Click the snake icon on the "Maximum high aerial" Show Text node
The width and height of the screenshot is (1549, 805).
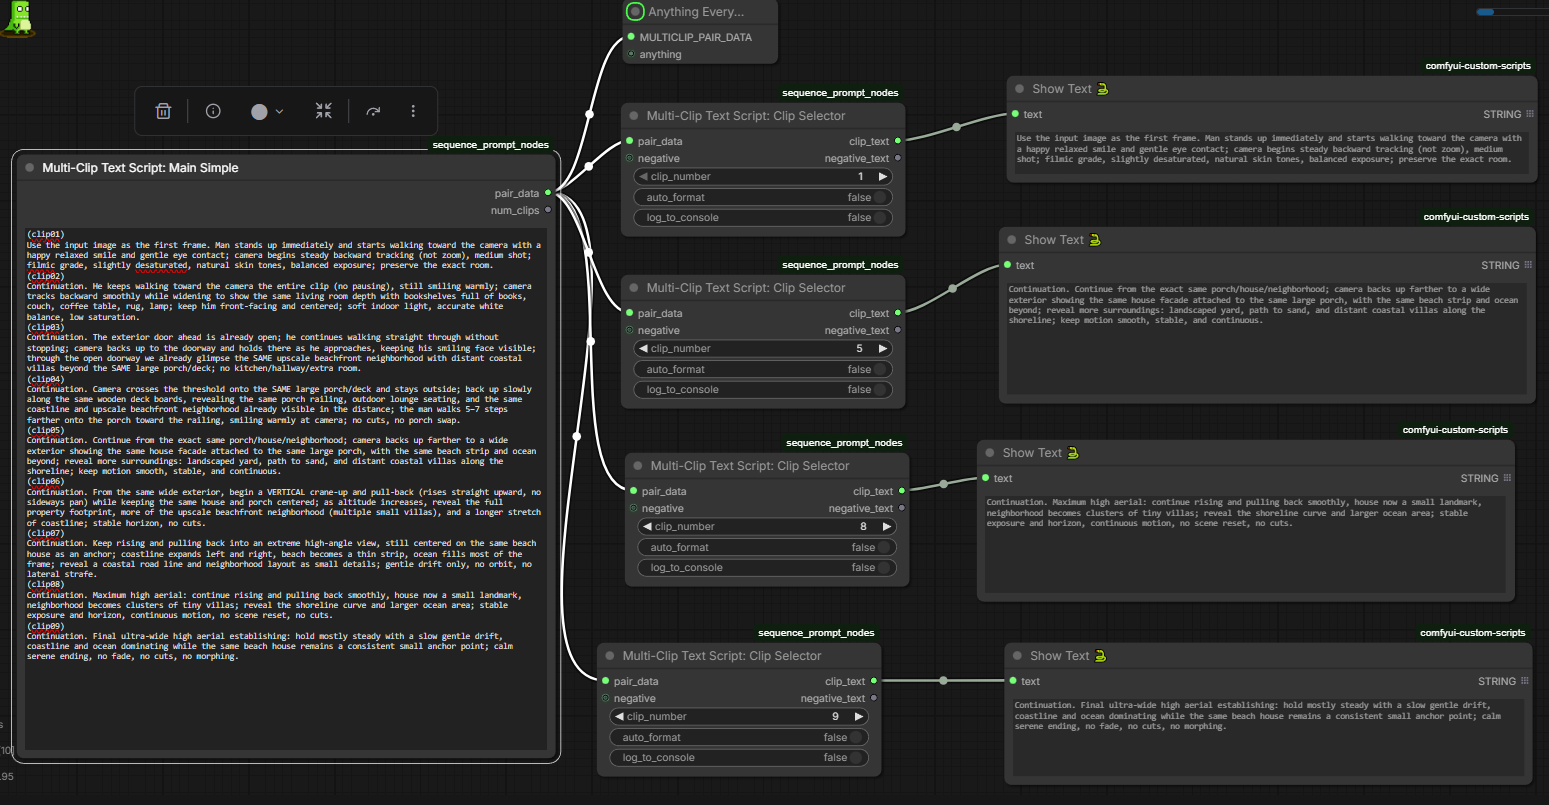coord(1073,453)
